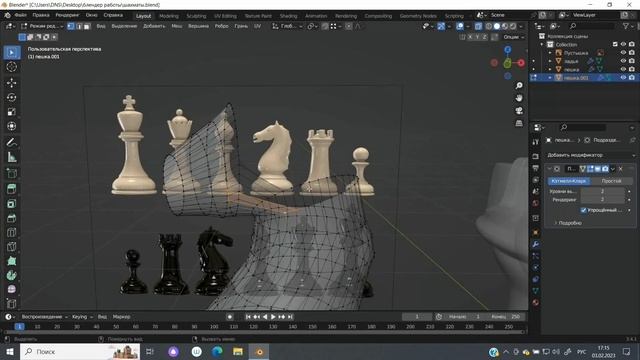The height and width of the screenshot is (360, 640).
Task: Open Добавить модификатор dropdown
Action: 590,155
